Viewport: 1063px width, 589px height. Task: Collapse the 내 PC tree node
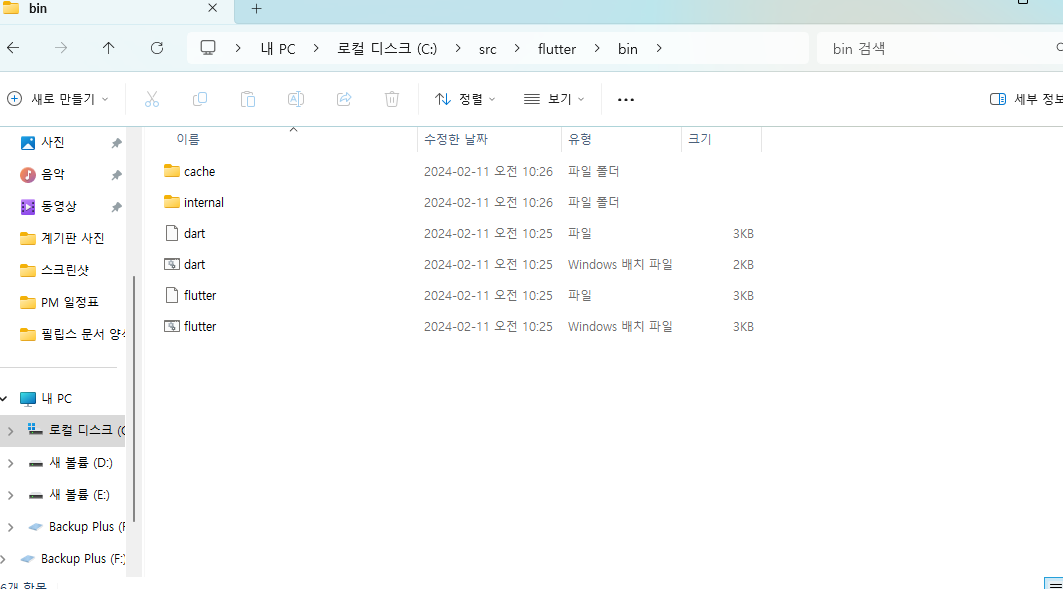[x=4, y=399]
